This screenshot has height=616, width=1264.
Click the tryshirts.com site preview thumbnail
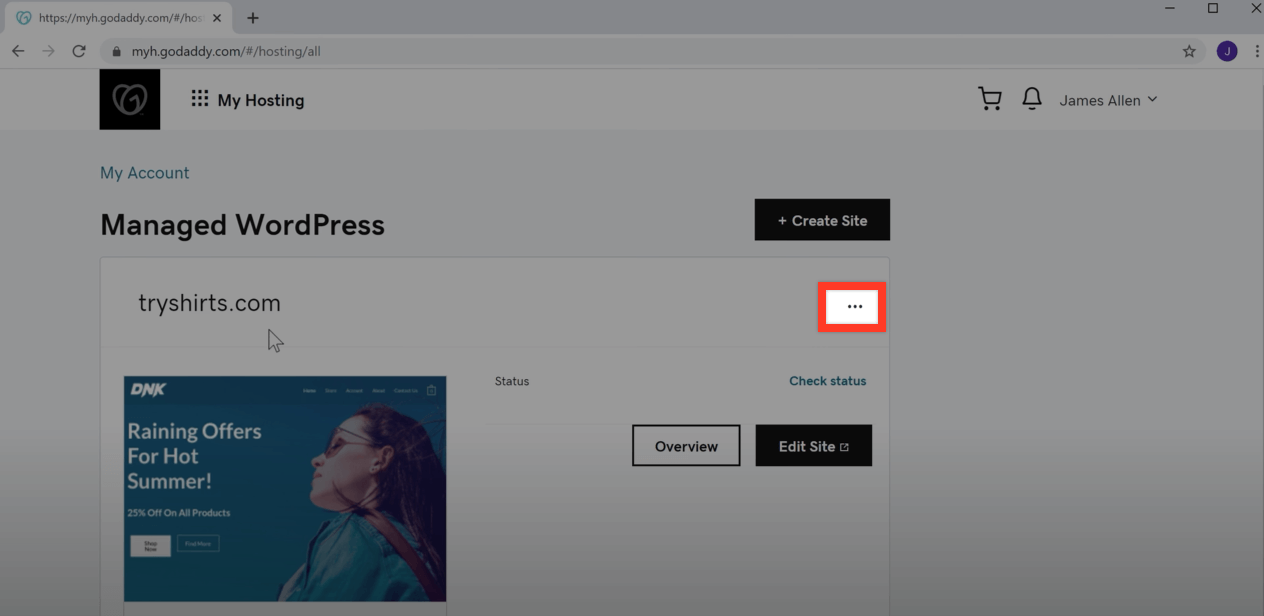click(x=285, y=488)
